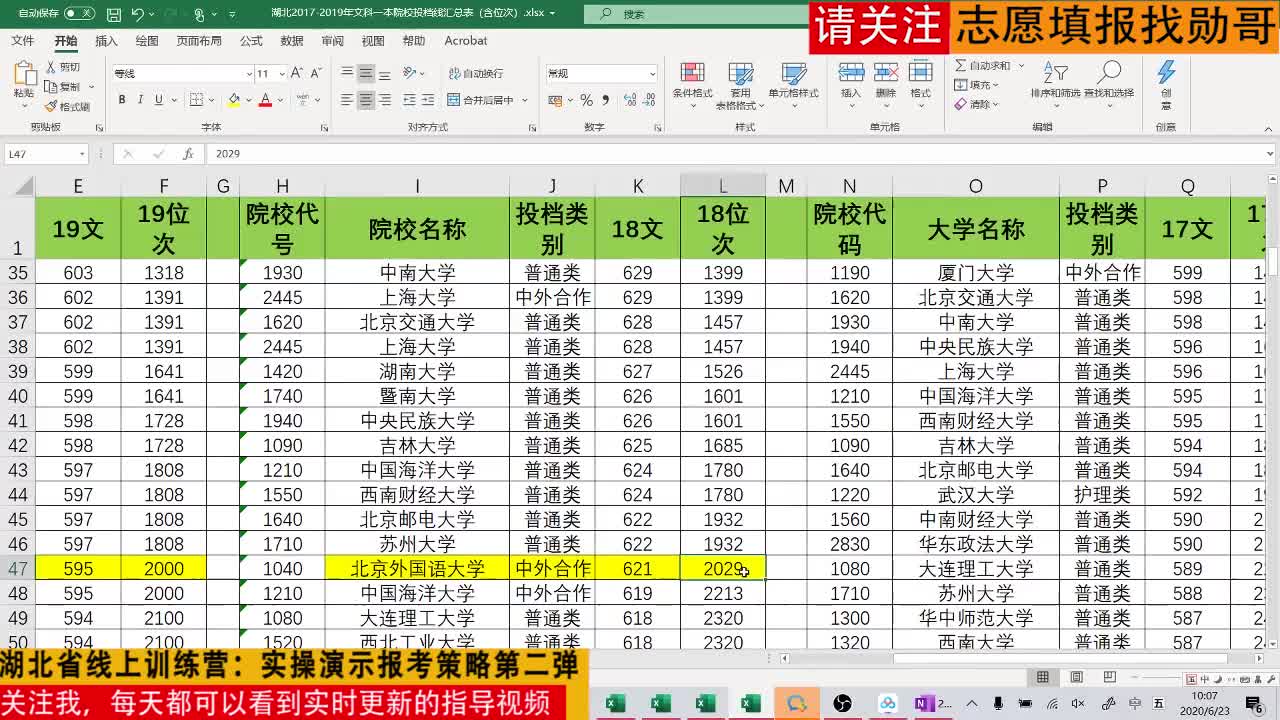
Task: Click the Increase Font Size icon
Action: [x=297, y=74]
